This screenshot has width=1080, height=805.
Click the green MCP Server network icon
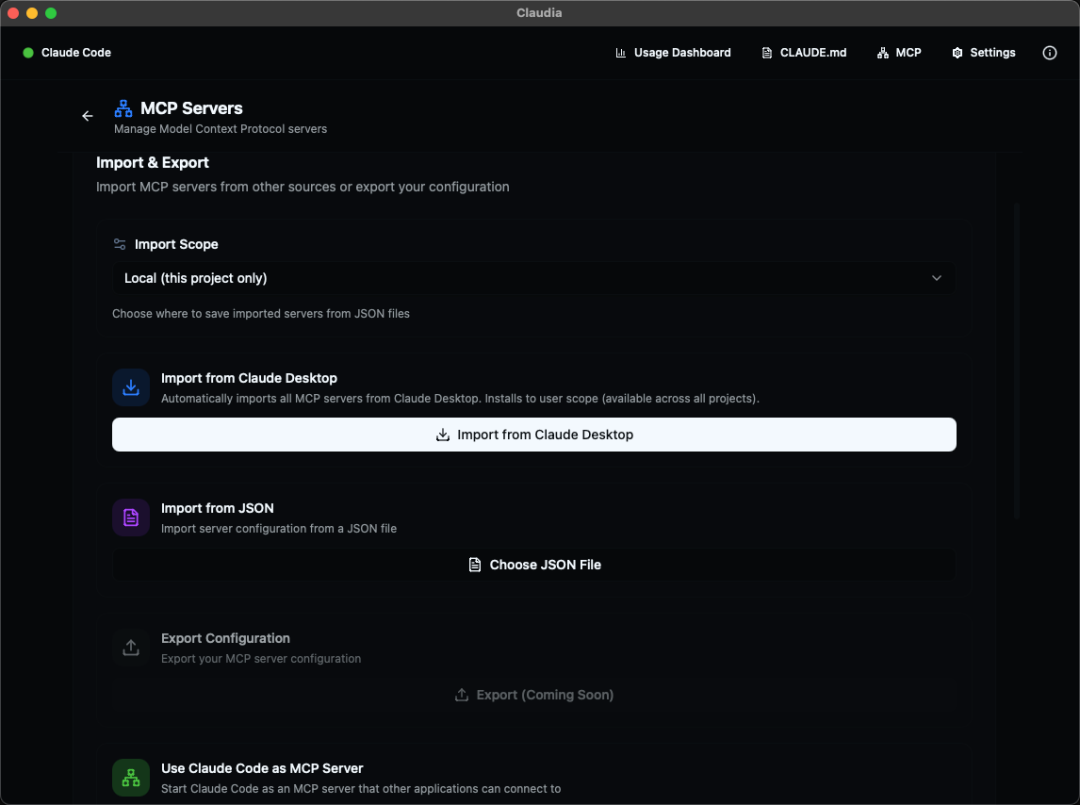[131, 778]
